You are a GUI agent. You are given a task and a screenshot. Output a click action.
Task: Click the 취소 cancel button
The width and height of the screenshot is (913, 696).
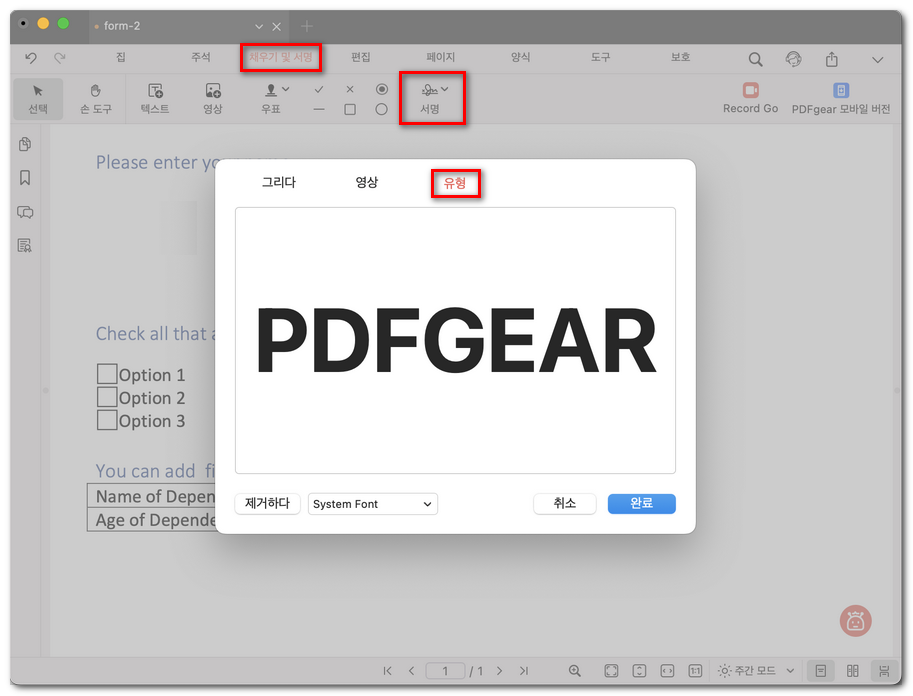point(565,504)
